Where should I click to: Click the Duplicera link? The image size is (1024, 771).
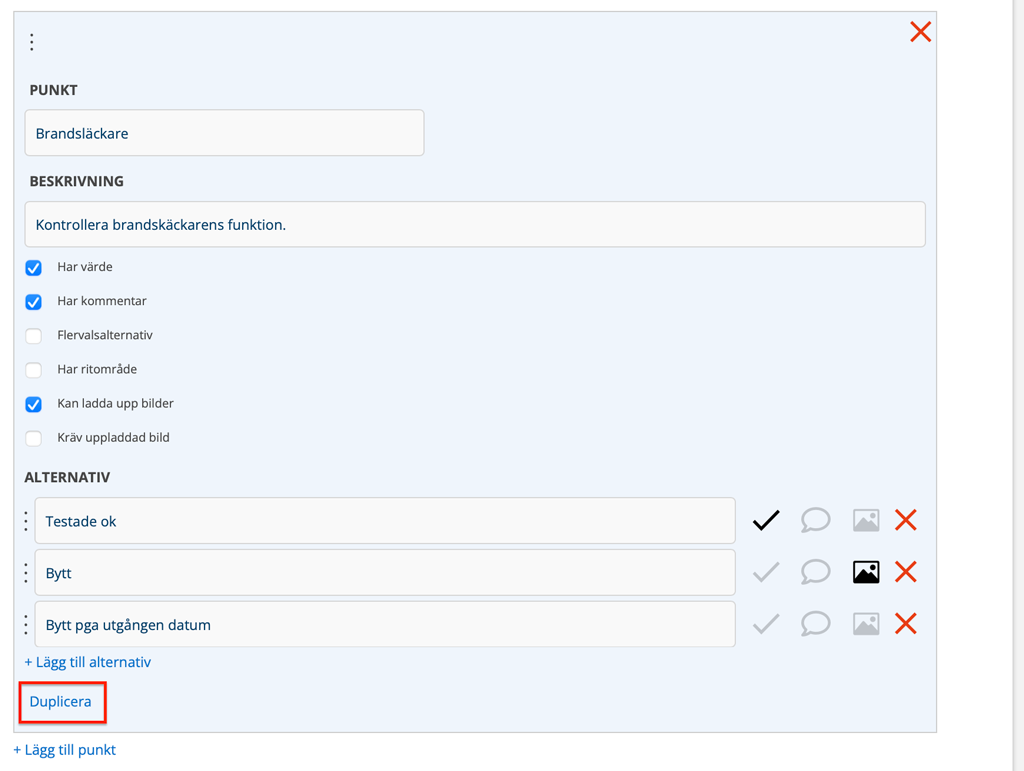(x=61, y=702)
